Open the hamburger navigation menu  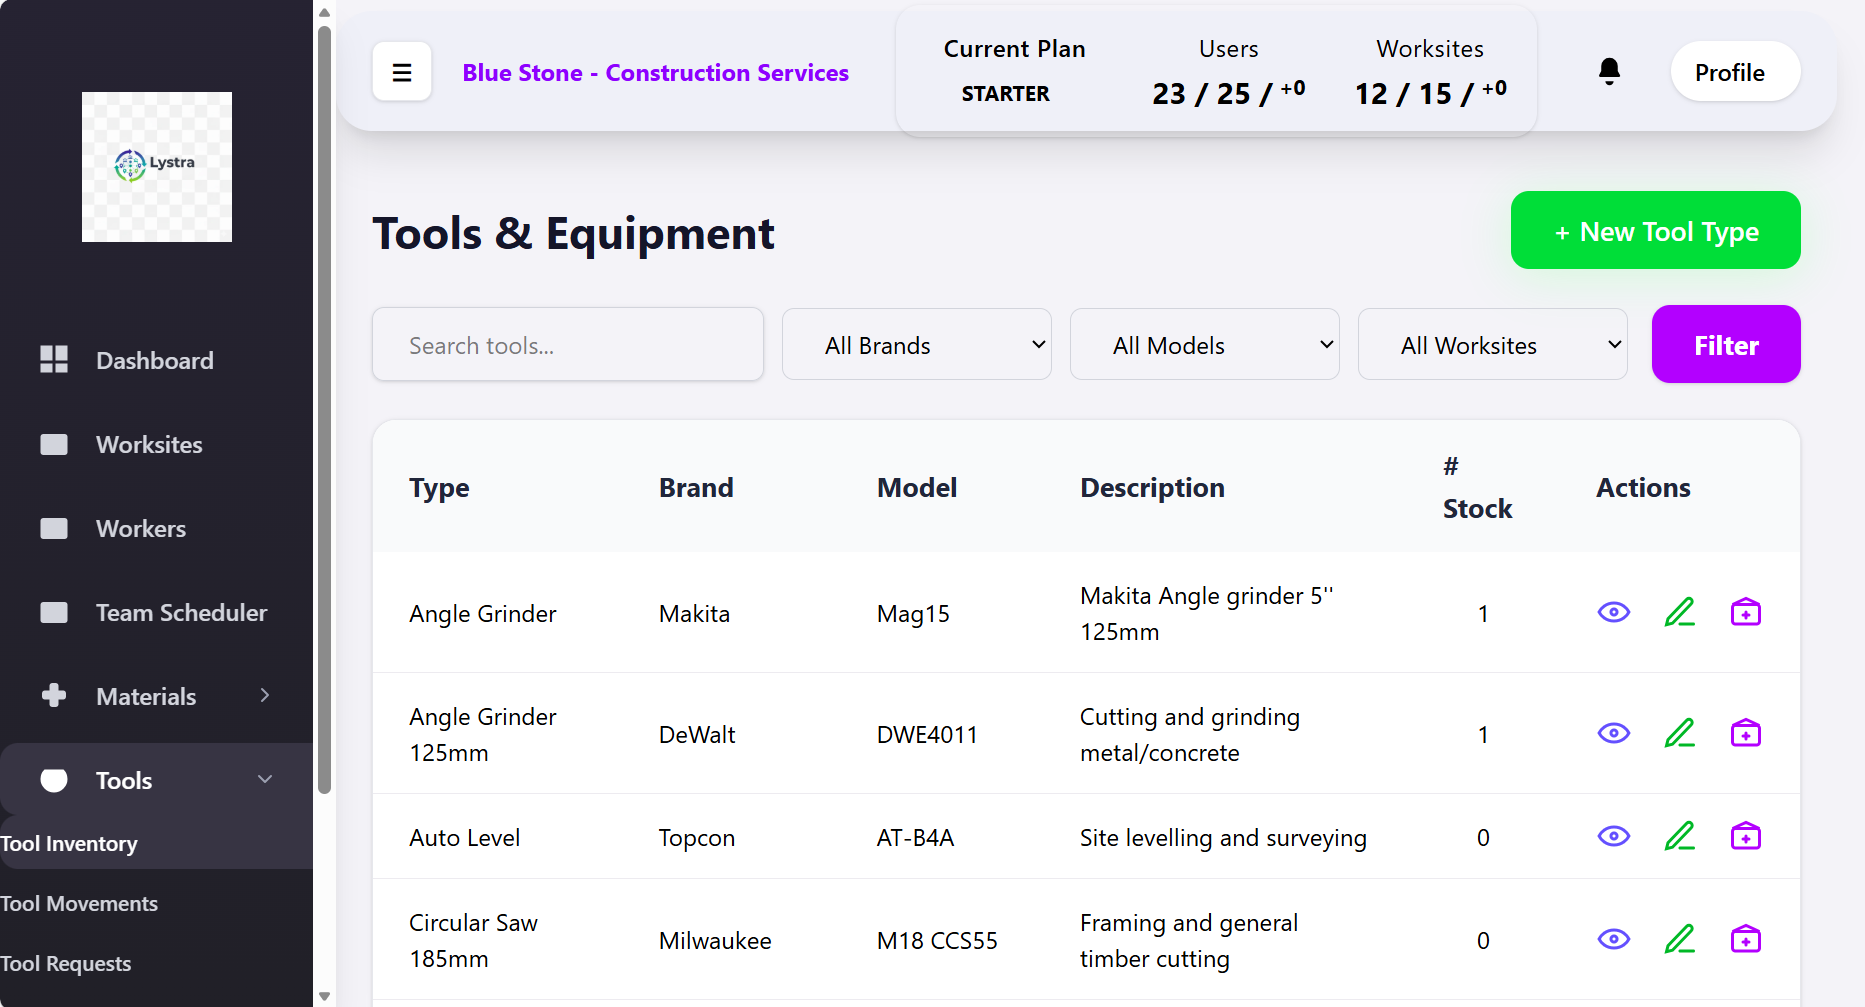tap(401, 71)
